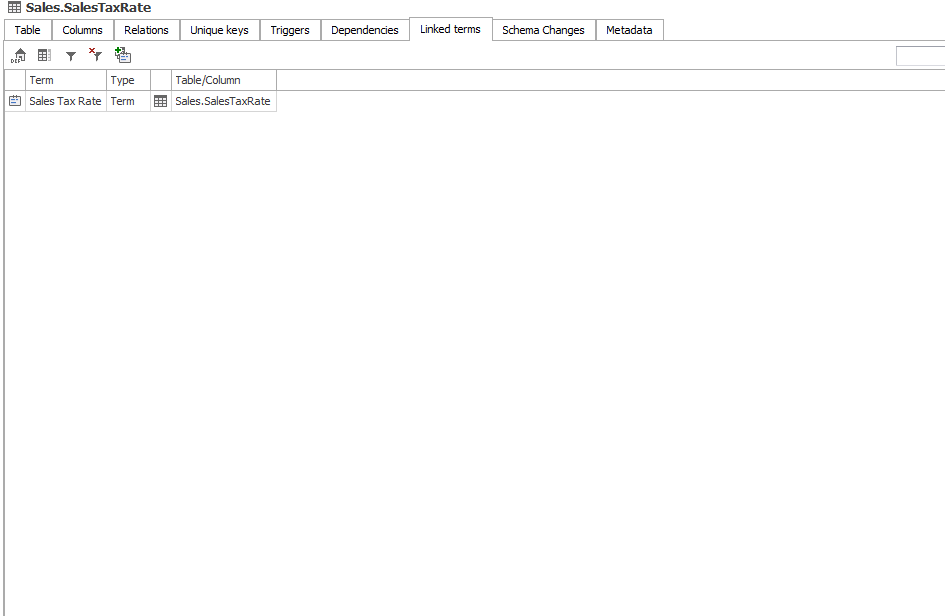Open the Columns tab

tap(83, 30)
